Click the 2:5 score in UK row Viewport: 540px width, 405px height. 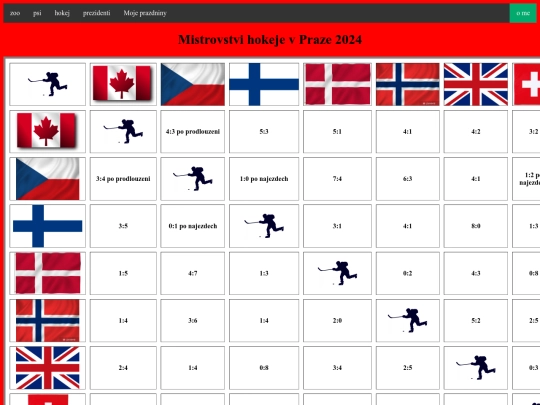[x=407, y=368]
